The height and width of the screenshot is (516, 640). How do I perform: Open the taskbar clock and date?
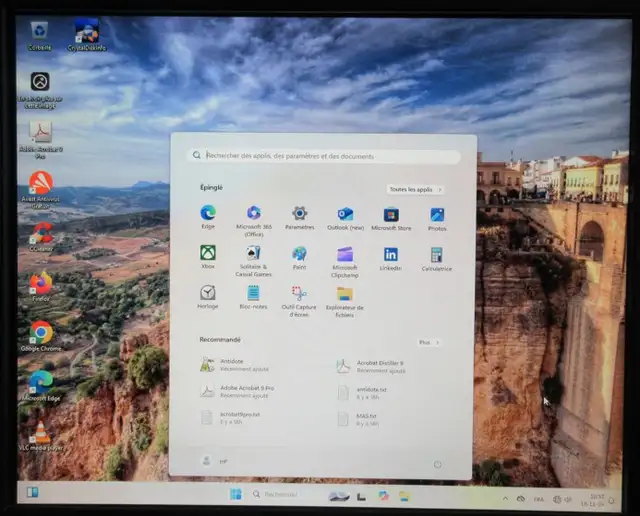point(593,500)
